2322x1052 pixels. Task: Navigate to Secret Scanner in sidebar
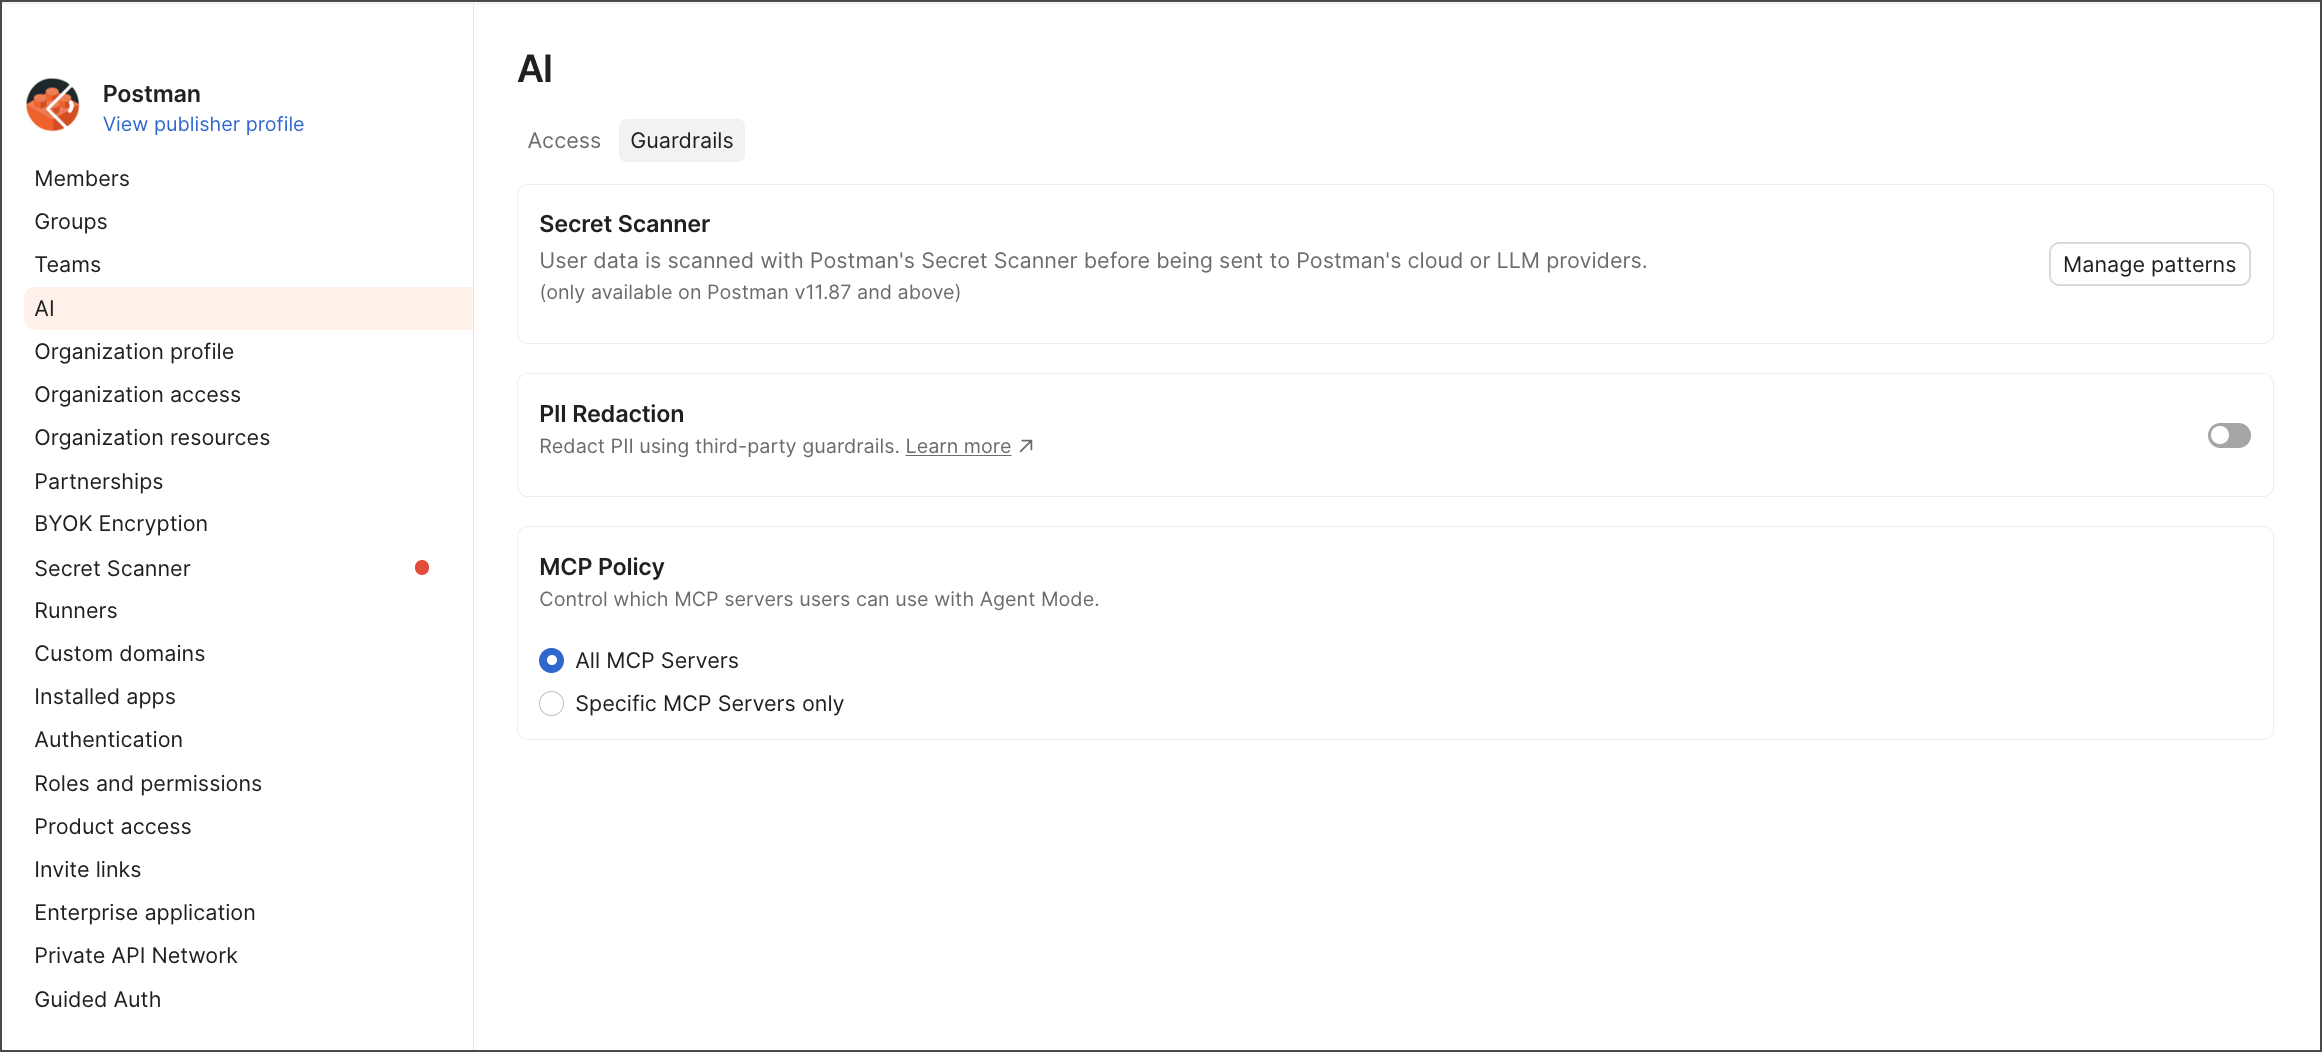pos(112,569)
